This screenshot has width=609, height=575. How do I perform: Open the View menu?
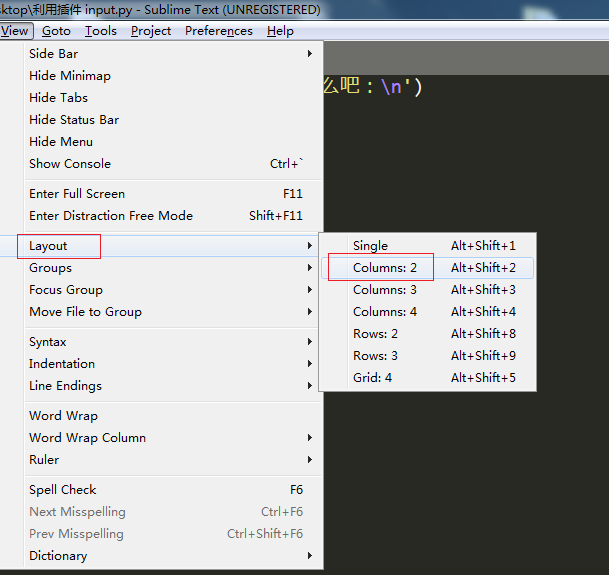tap(16, 31)
